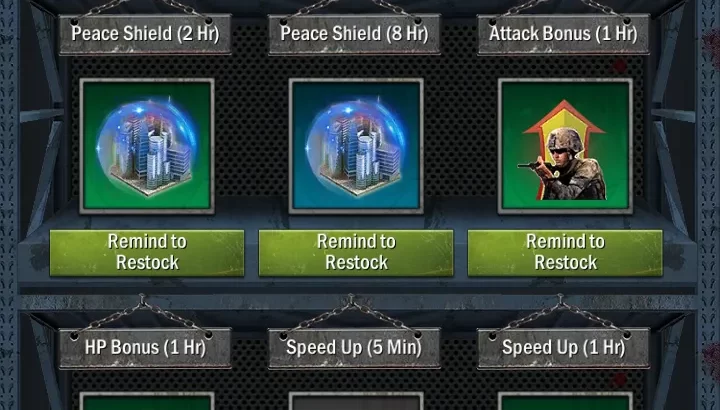720x410 pixels.
Task: Tap the Speed Up (5 Min) hanging sign
Action: (354, 348)
